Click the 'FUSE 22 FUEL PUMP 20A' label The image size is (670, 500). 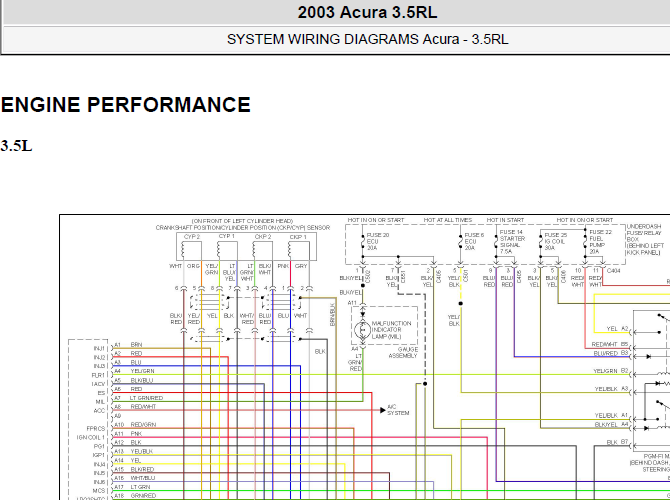click(x=600, y=242)
